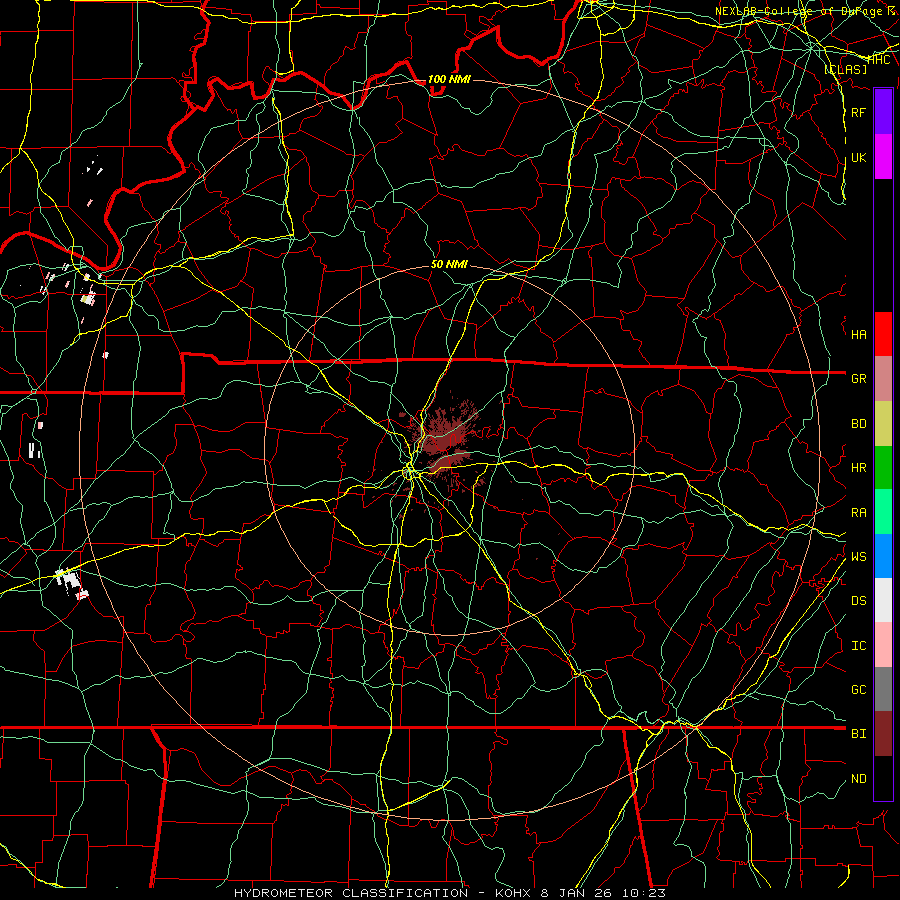
Task: Click the UK magenta legend swatch
Action: tap(883, 157)
